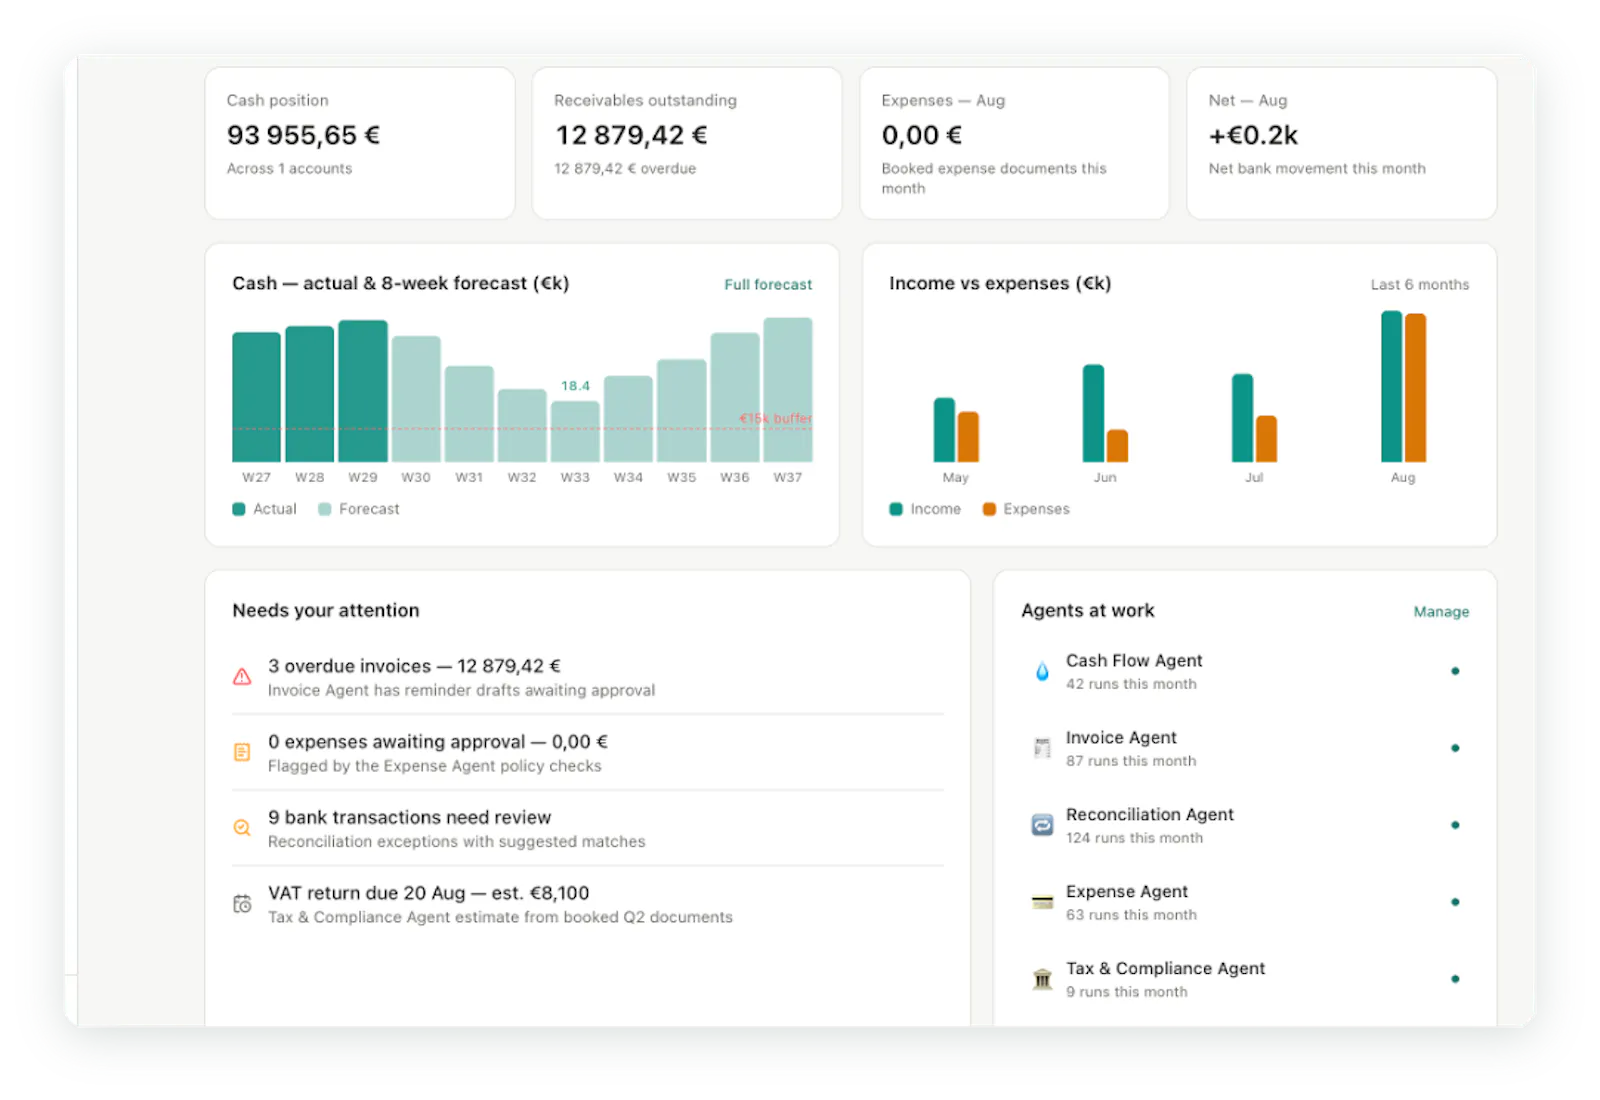This screenshot has height=1100, width=1600.
Task: Click the Invoice Agent status dot
Action: click(1455, 748)
